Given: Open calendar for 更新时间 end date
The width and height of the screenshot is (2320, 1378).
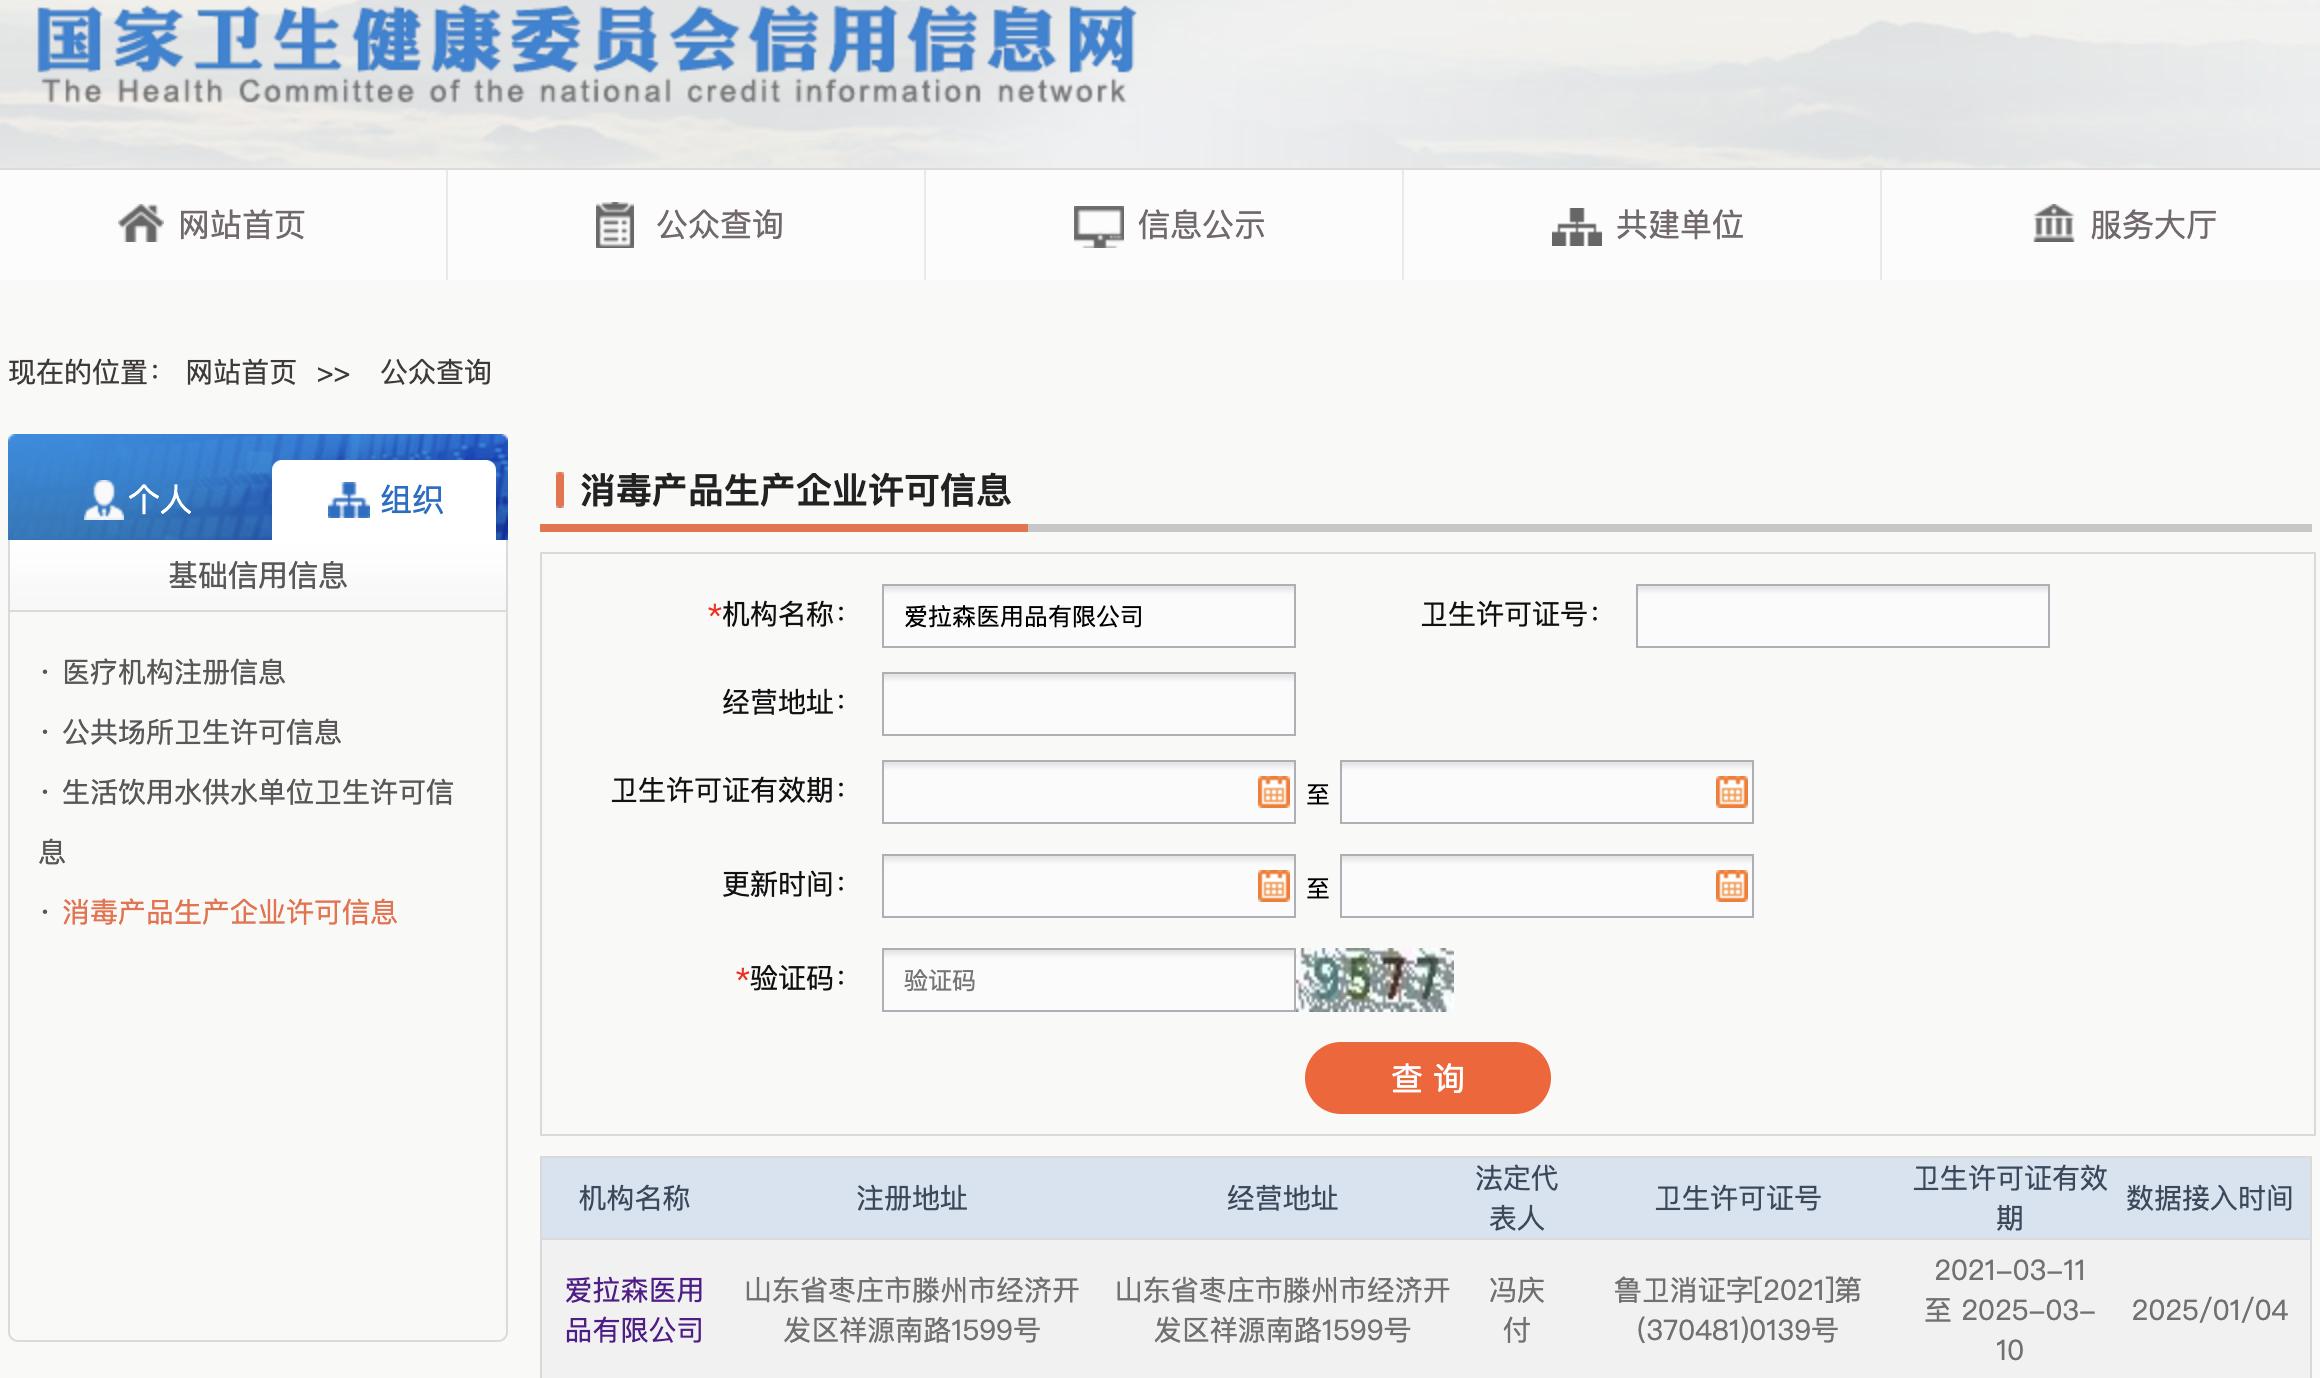Looking at the screenshot, I should click(1731, 885).
